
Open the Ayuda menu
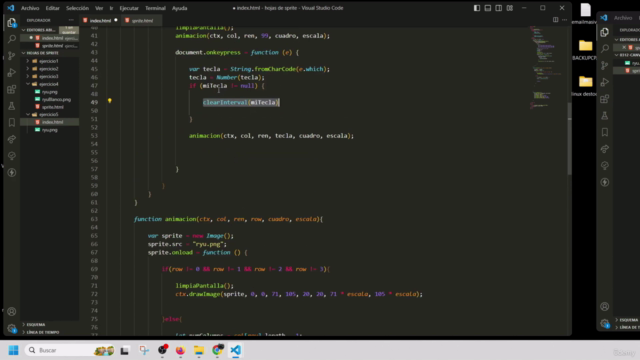point(179,8)
